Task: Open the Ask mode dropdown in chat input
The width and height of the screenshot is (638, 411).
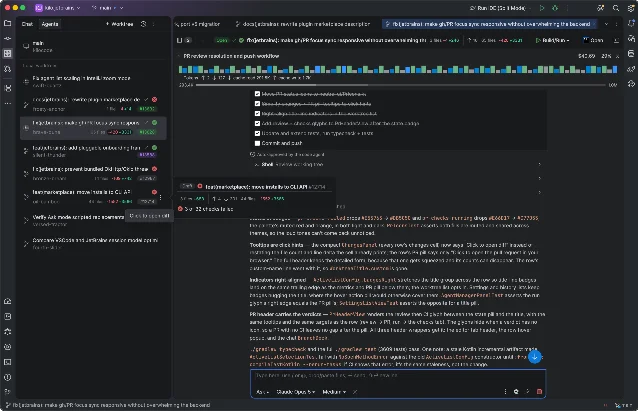Action: (x=262, y=392)
